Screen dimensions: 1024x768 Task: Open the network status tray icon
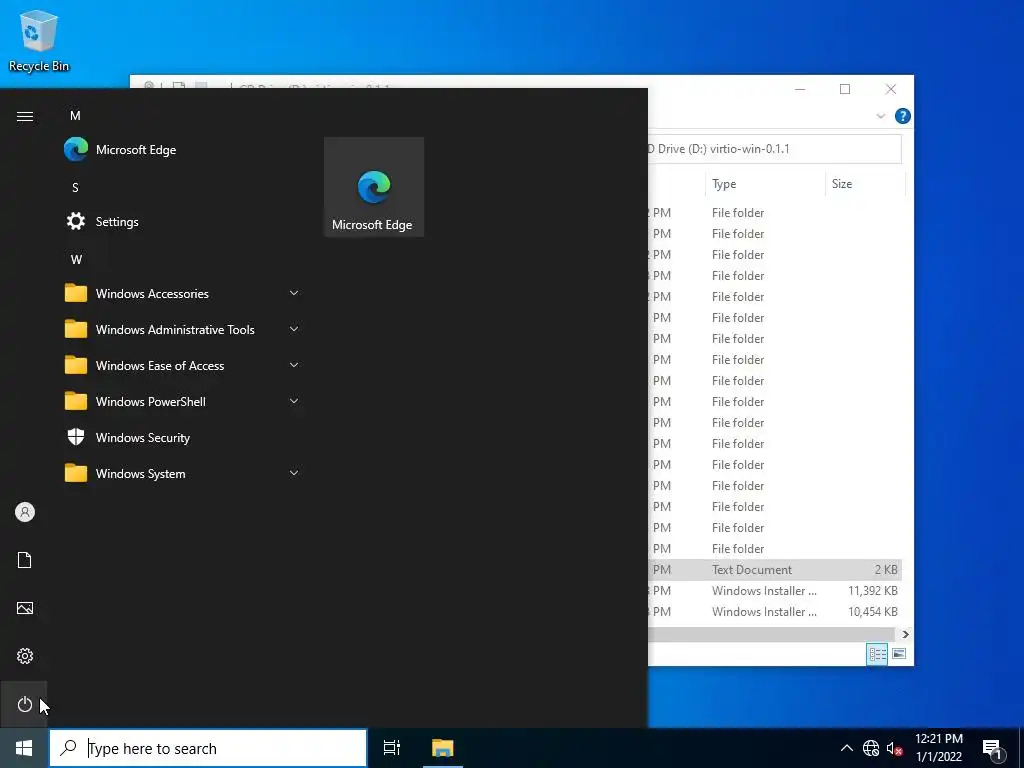871,748
